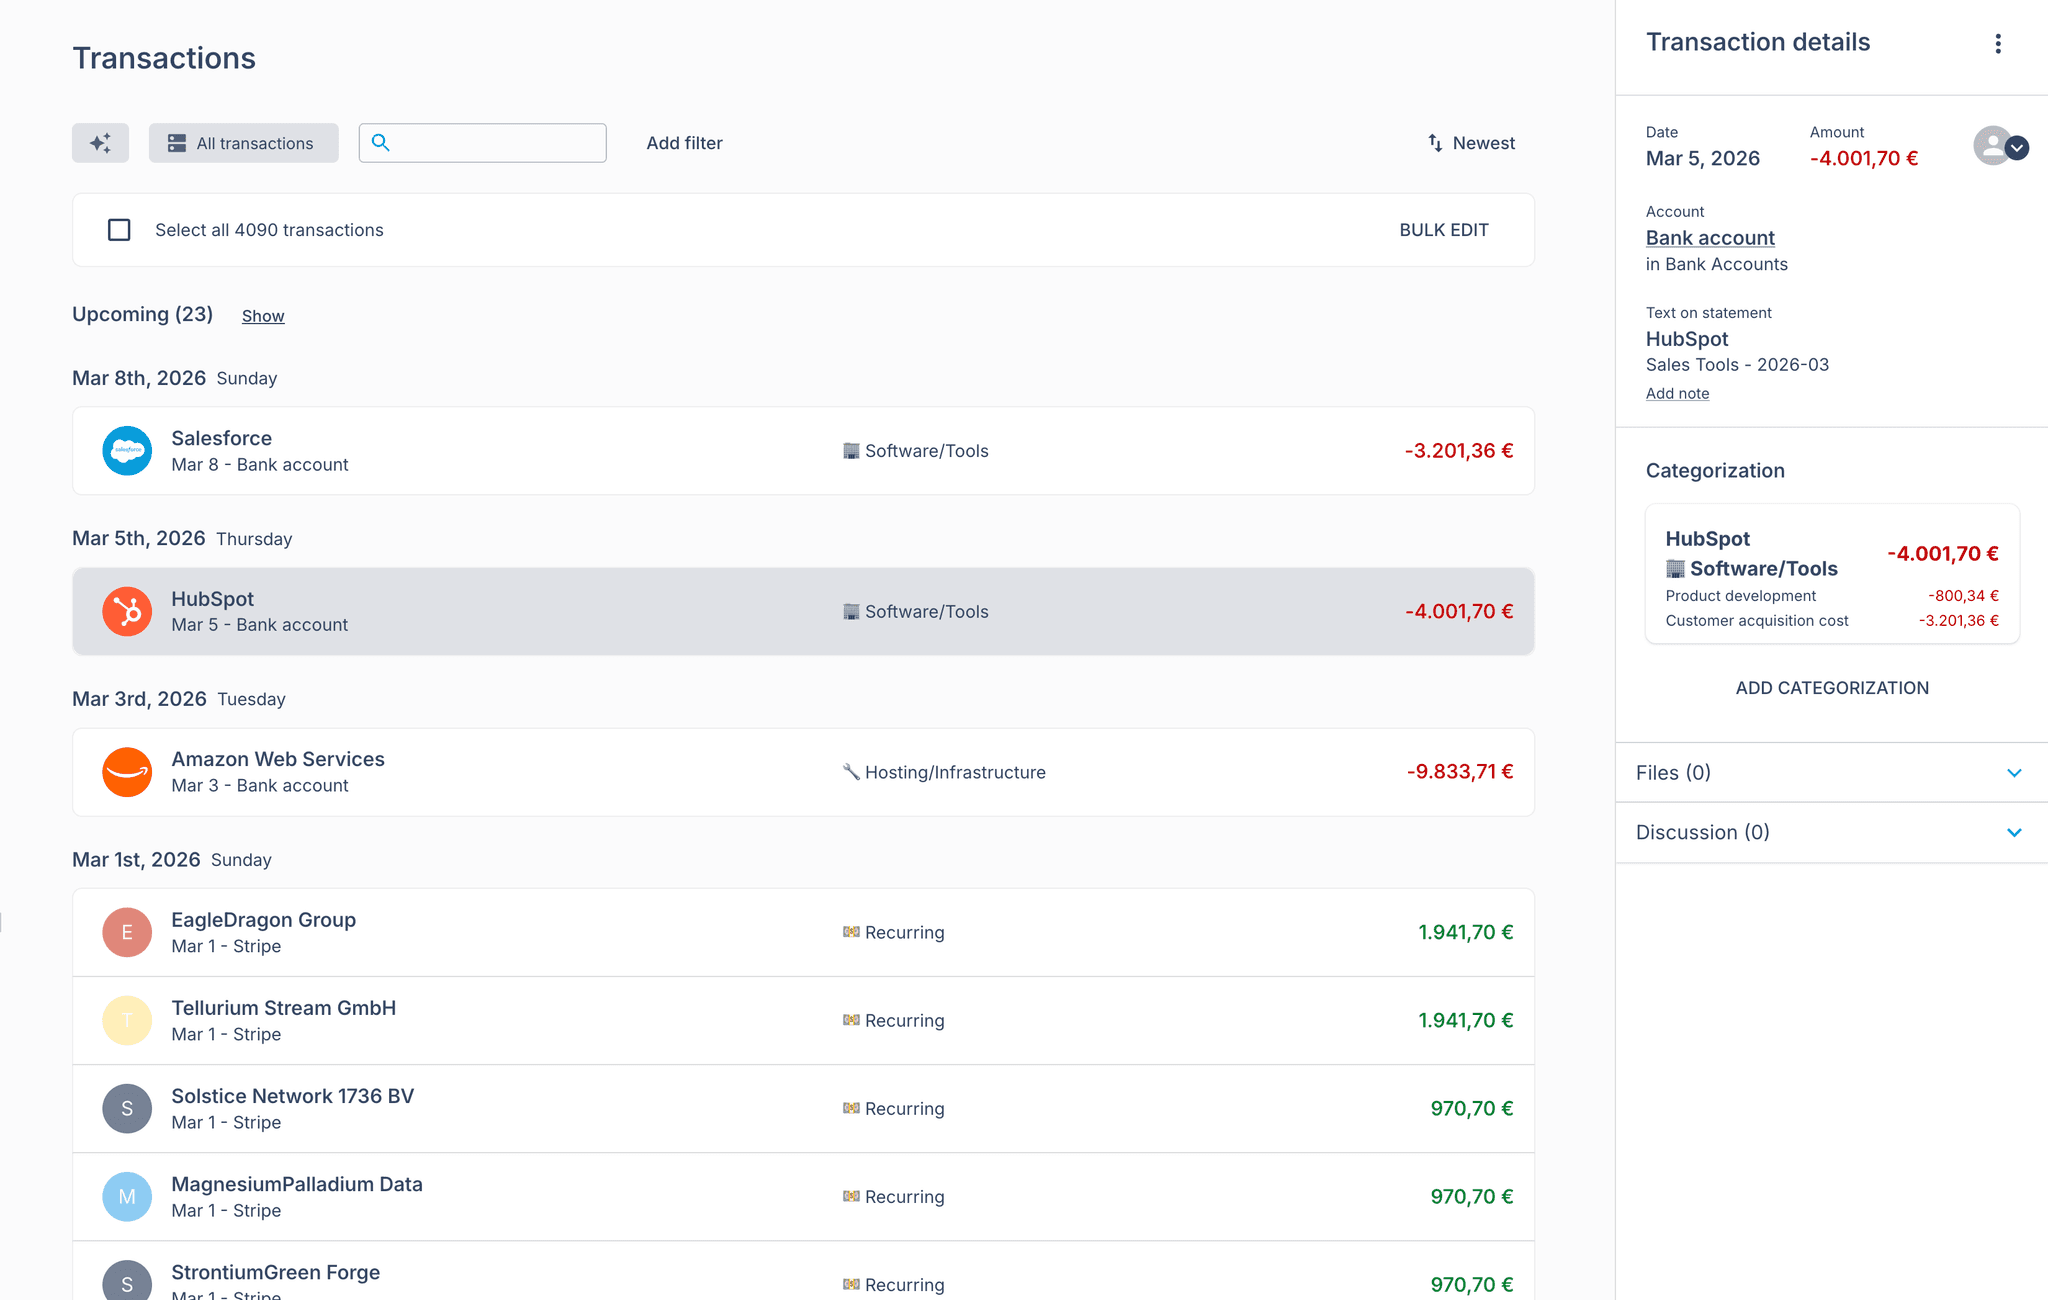Screen dimensions: 2048x1300
Task: Click Tellurium Stream GmbH transaction name
Action: (x=284, y=1008)
